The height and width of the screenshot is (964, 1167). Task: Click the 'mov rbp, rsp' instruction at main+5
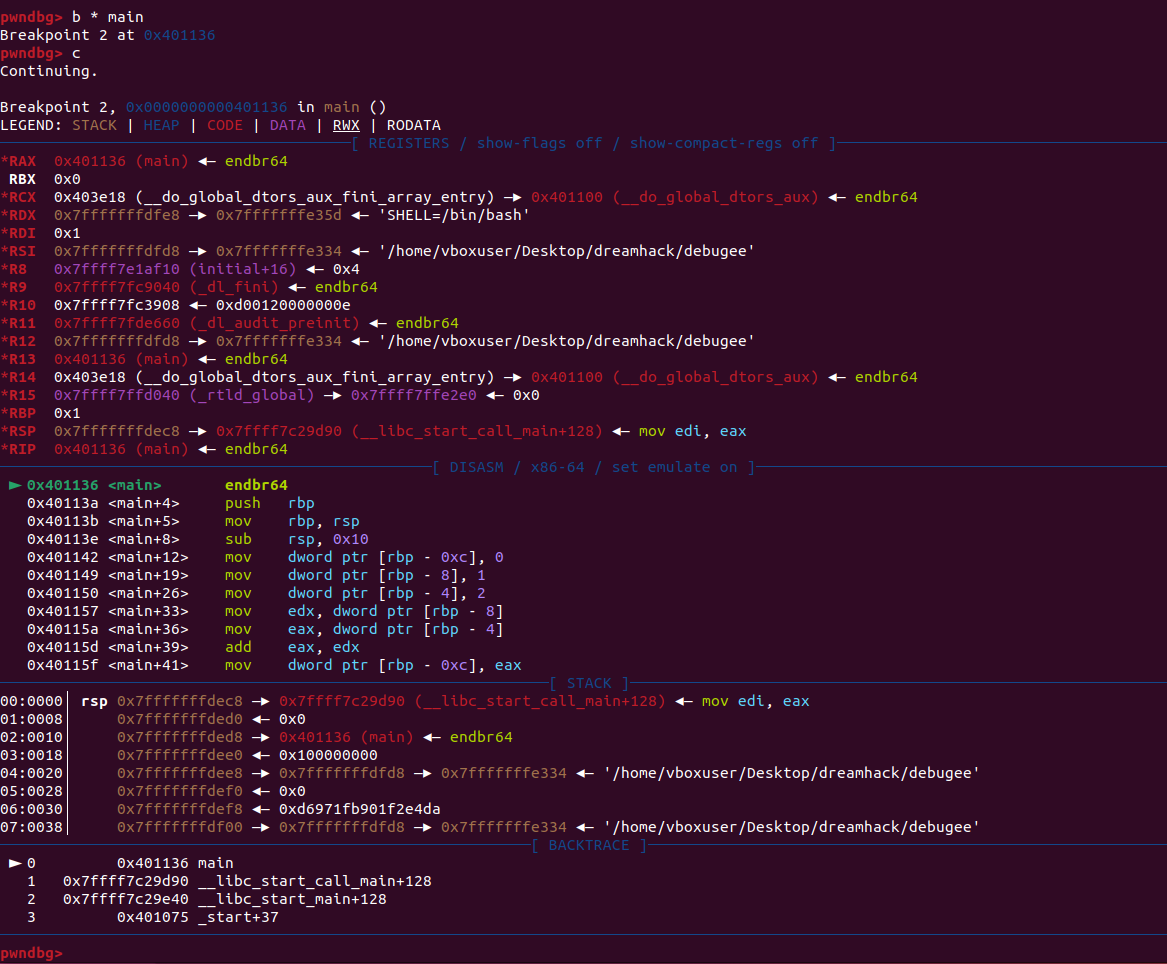pos(292,521)
